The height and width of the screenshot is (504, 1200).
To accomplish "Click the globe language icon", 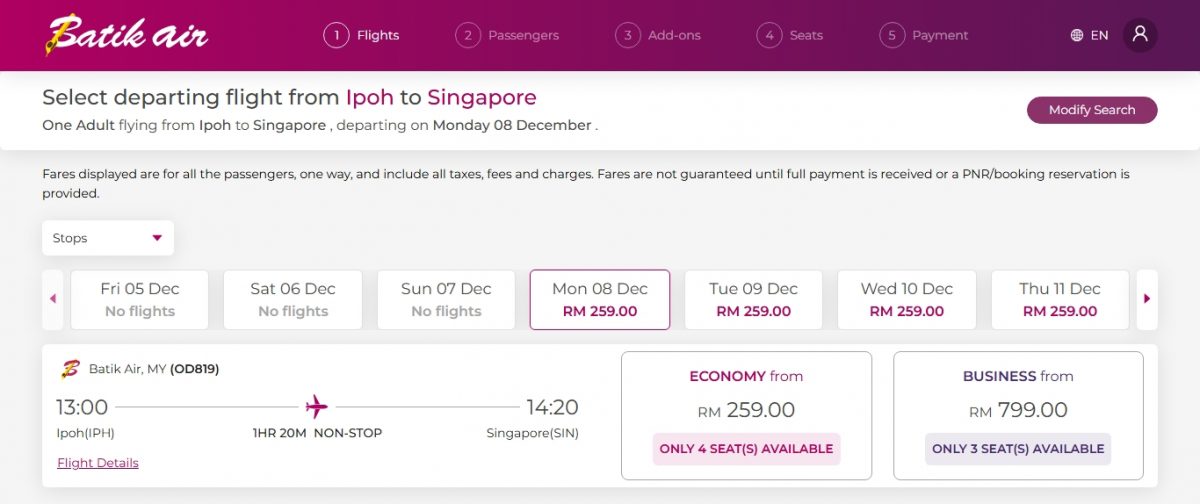I will (x=1077, y=35).
